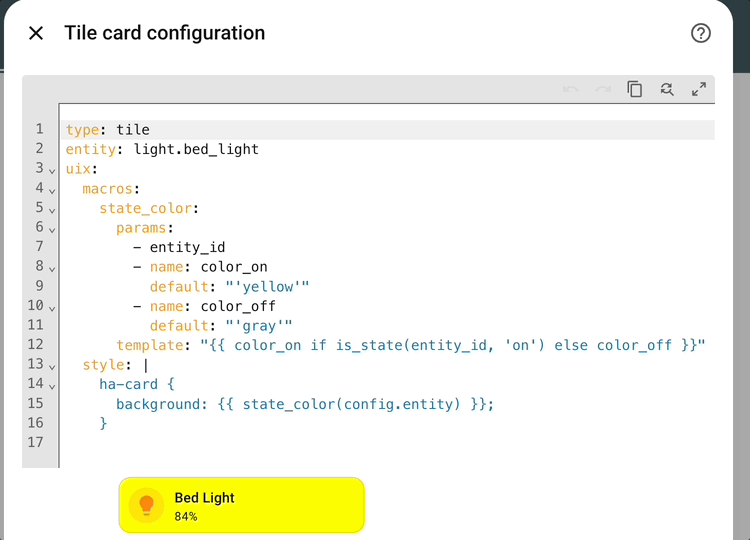The image size is (750, 540).
Task: Click the 'params' key on line 6
Action: click(142, 228)
